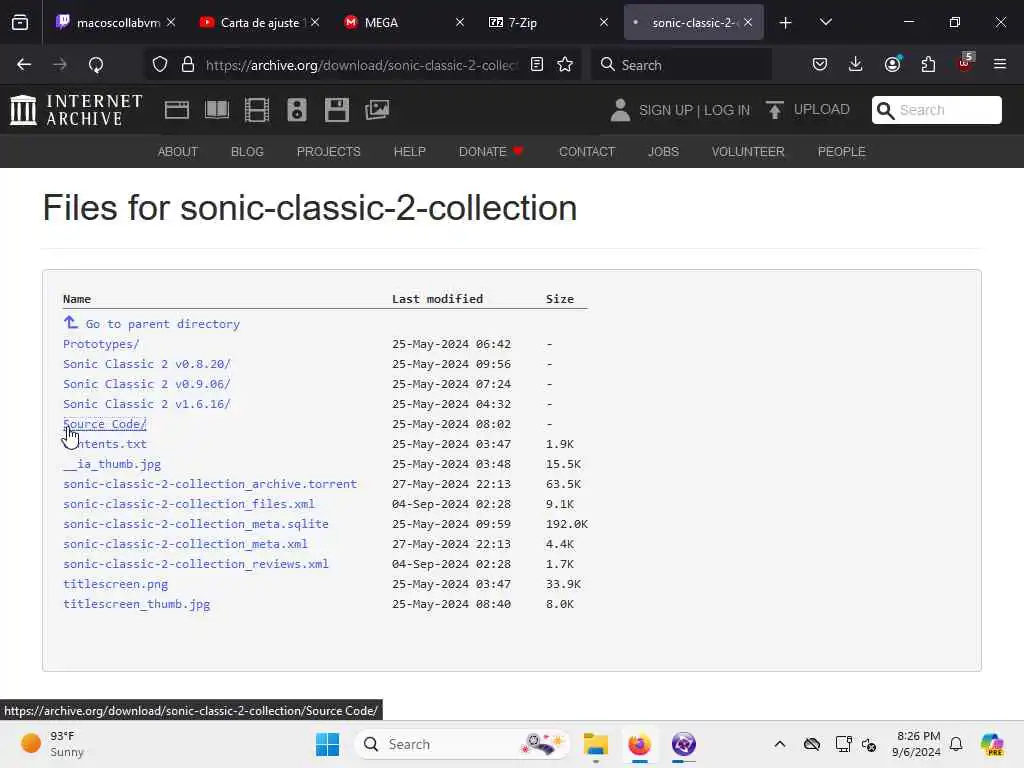Image resolution: width=1024 pixels, height=768 pixels.
Task: Open titlescreen.png
Action: pyautogui.click(x=116, y=584)
